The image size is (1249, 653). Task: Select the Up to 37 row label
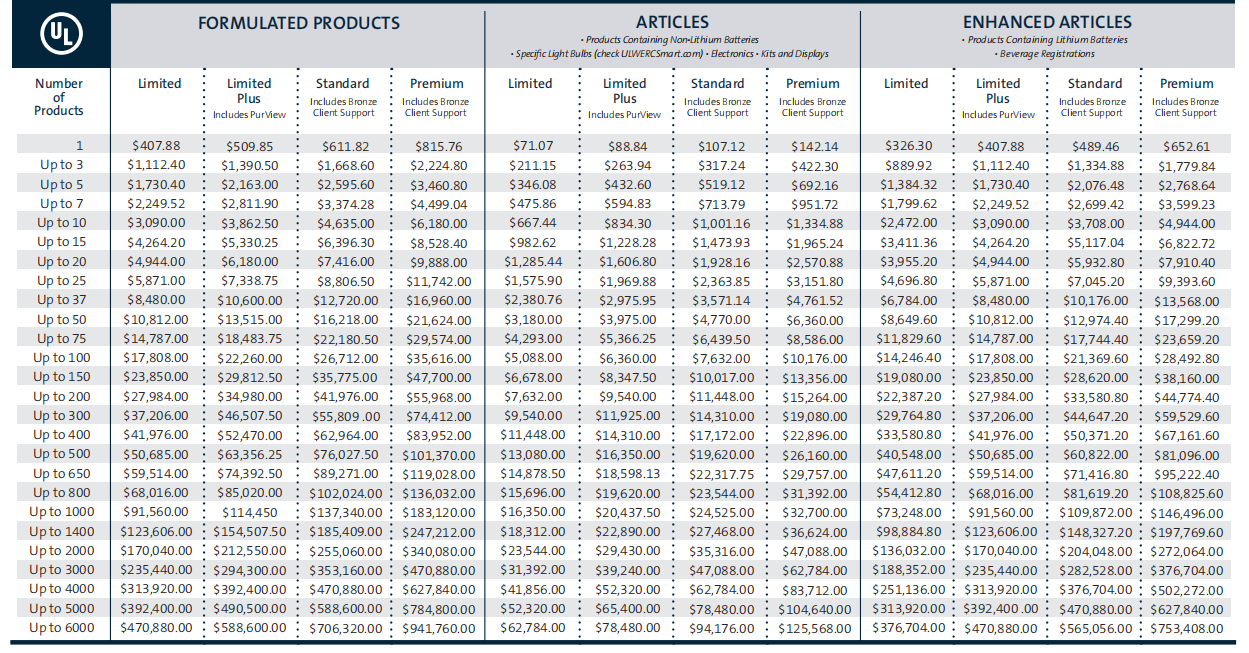pos(62,300)
